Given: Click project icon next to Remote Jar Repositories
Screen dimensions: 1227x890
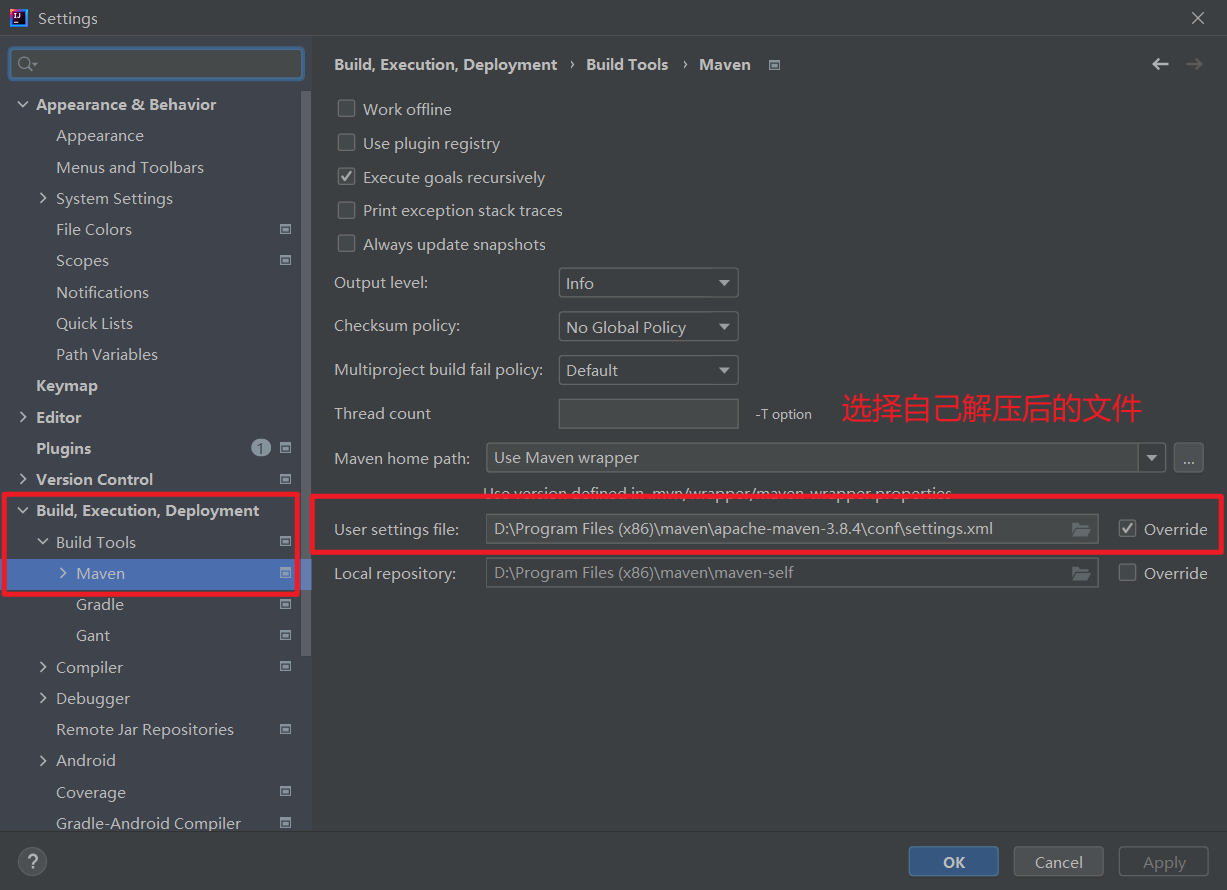Looking at the screenshot, I should point(285,729).
